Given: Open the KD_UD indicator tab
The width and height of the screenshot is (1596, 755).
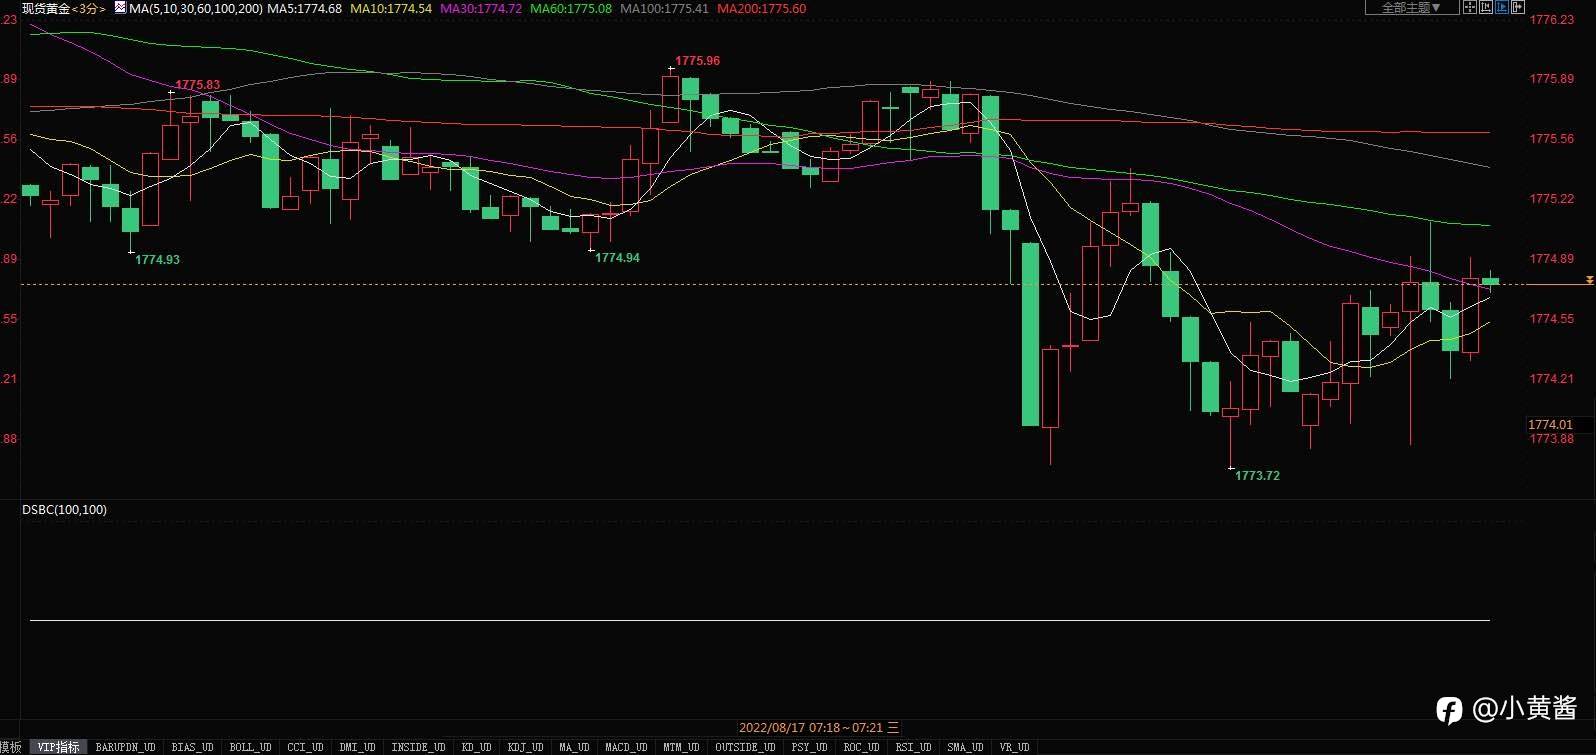Looking at the screenshot, I should pos(476,747).
